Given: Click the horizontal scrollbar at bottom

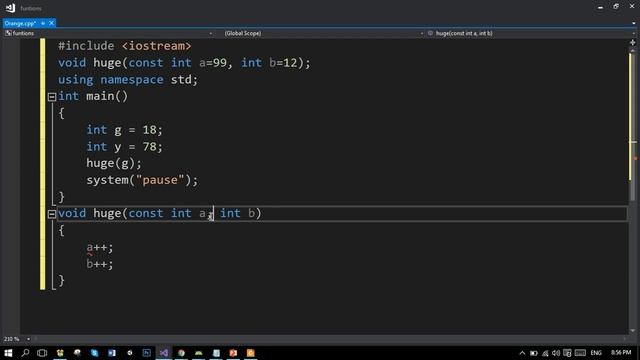Looking at the screenshot, I should (x=331, y=339).
